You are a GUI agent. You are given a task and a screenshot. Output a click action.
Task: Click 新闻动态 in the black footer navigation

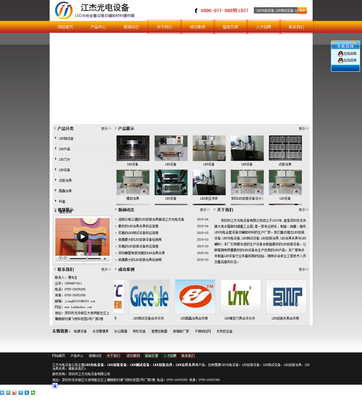coord(95,356)
